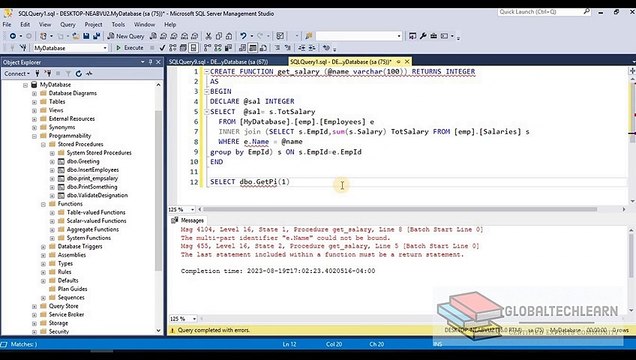Open the File menu
Viewport: 636px width, 360px height.
tap(7, 24)
